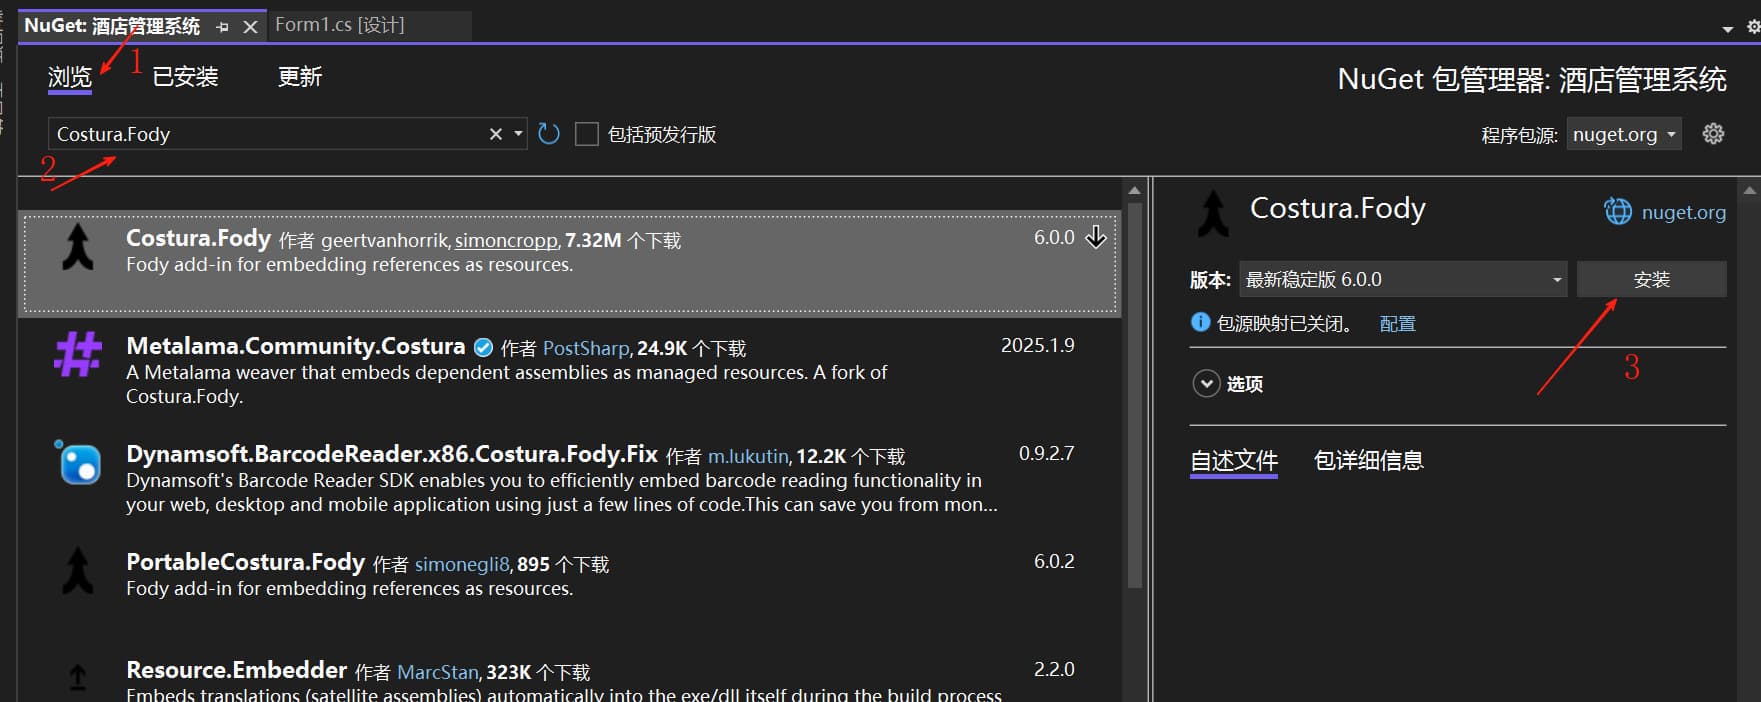
Task: Click the refresh icon next to search box
Action: 548,134
